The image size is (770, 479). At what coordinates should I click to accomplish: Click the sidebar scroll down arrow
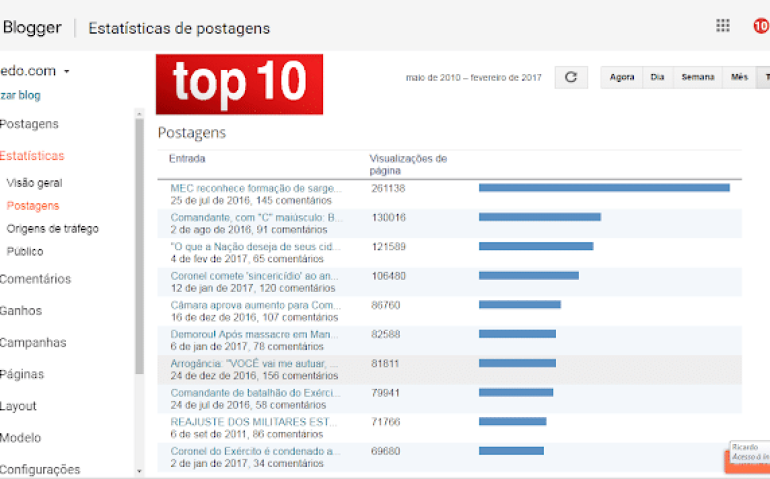(x=139, y=471)
